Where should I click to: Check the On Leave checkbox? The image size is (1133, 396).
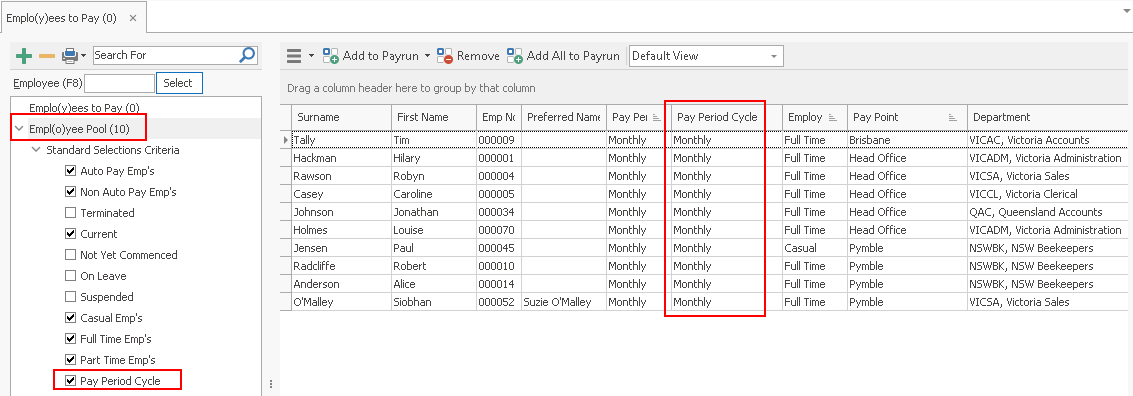(70, 276)
